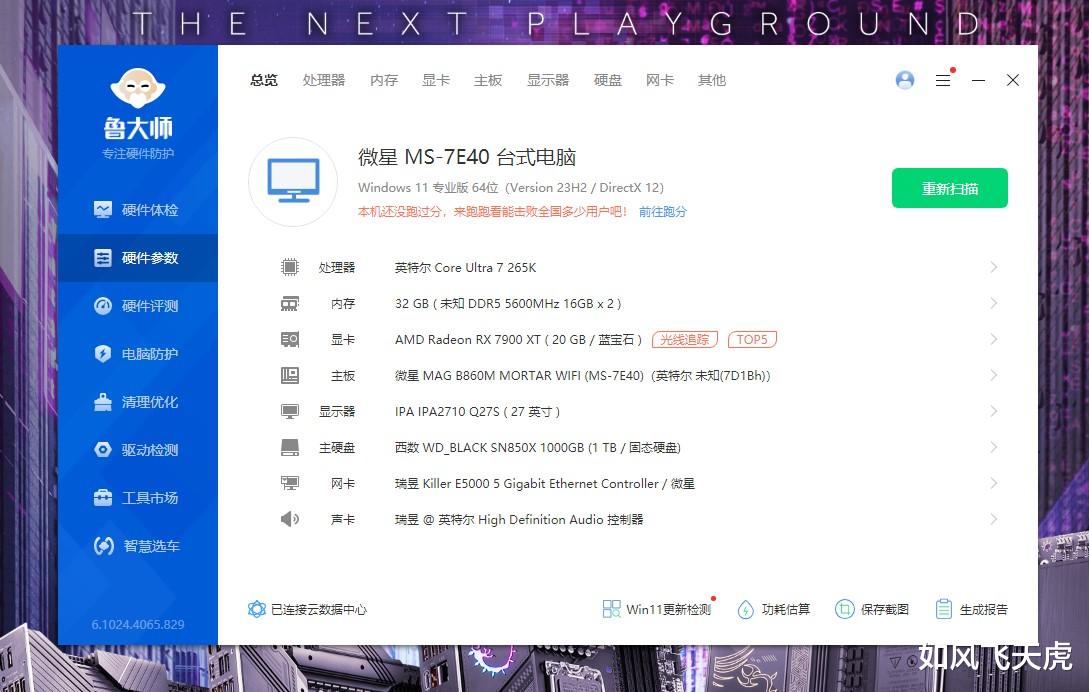Click the 显卡 graphics card icon
1089x692 pixels.
(x=290, y=340)
